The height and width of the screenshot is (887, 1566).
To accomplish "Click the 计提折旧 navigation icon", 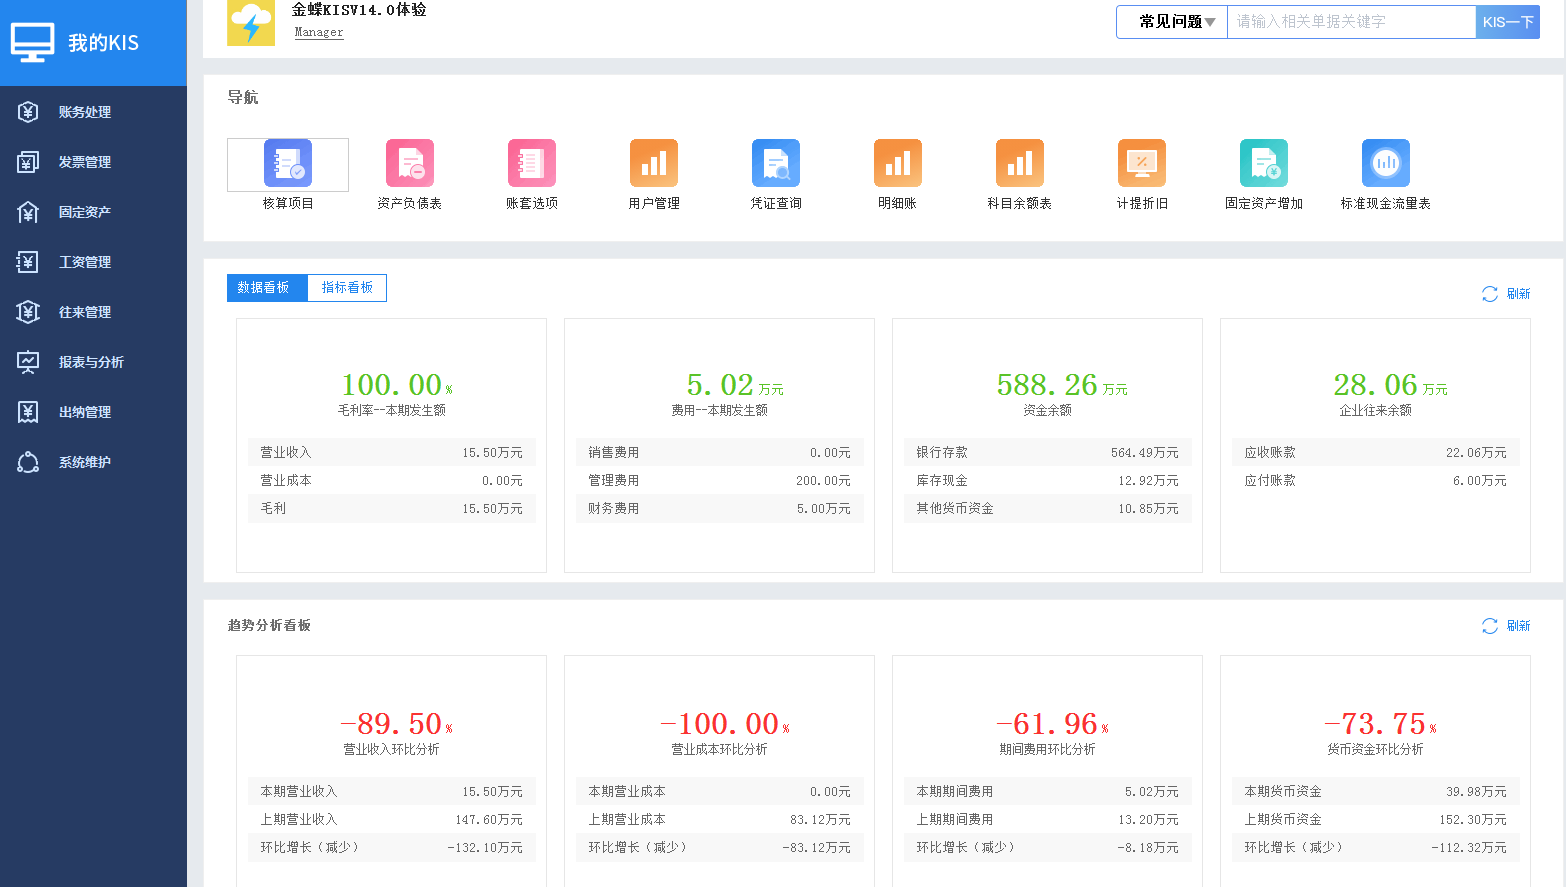I will 1142,163.
